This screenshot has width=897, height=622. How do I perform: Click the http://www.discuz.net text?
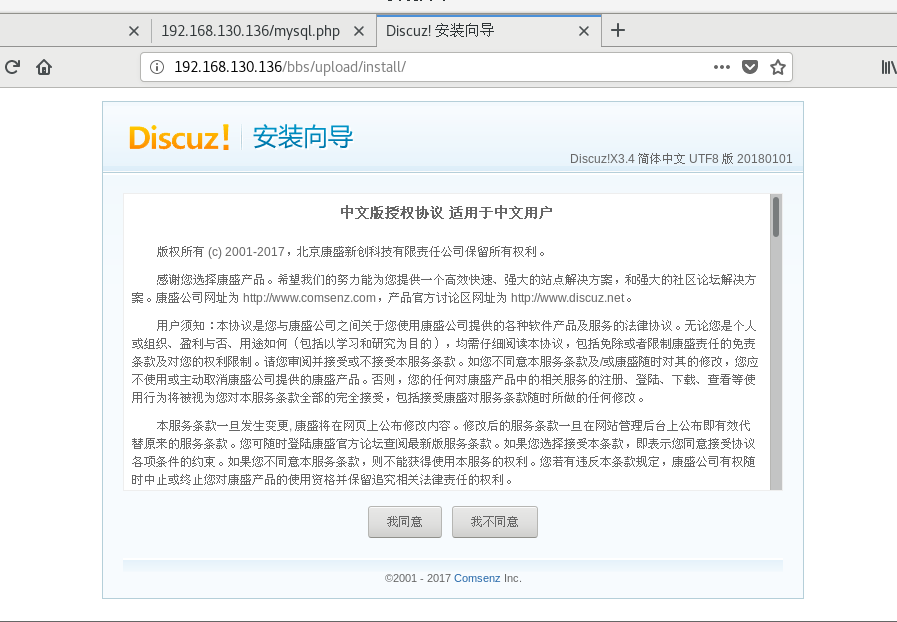567,298
